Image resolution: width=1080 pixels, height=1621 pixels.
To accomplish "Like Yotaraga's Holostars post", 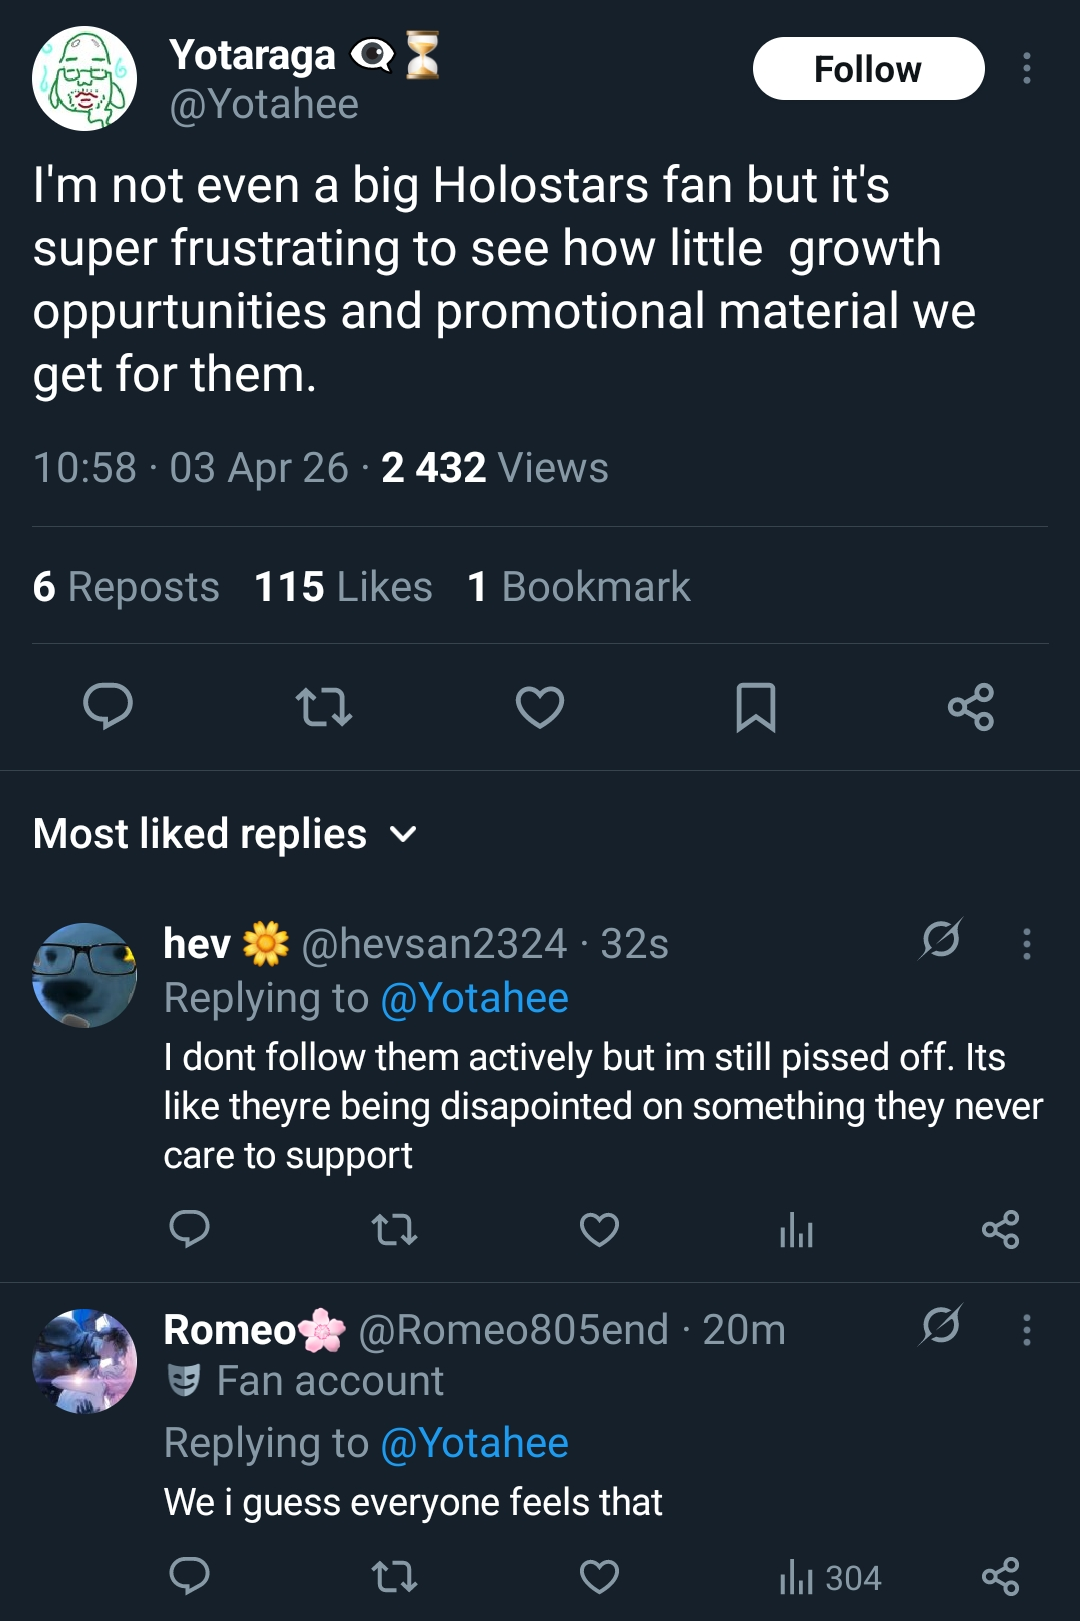I will pyautogui.click(x=540, y=707).
